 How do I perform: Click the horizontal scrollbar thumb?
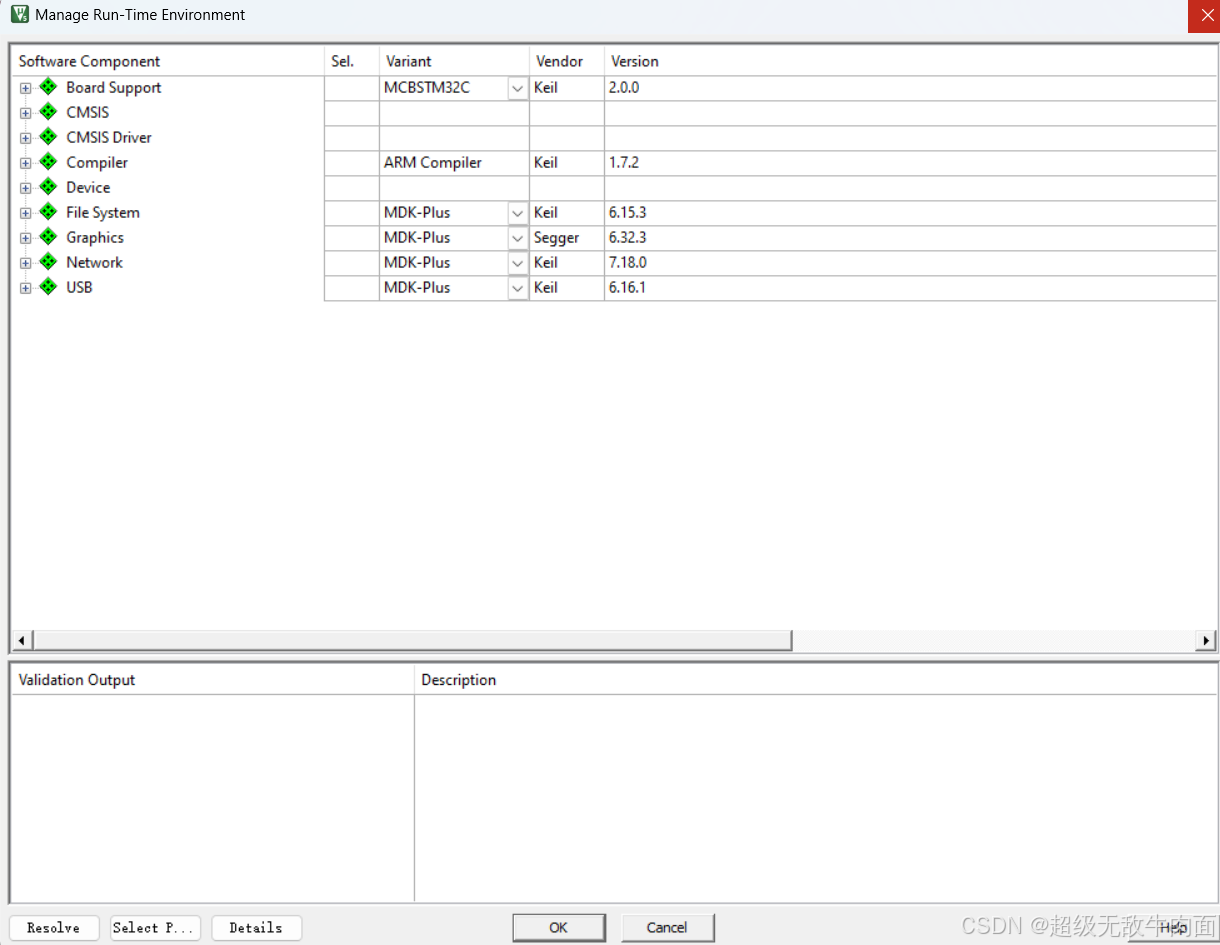412,640
